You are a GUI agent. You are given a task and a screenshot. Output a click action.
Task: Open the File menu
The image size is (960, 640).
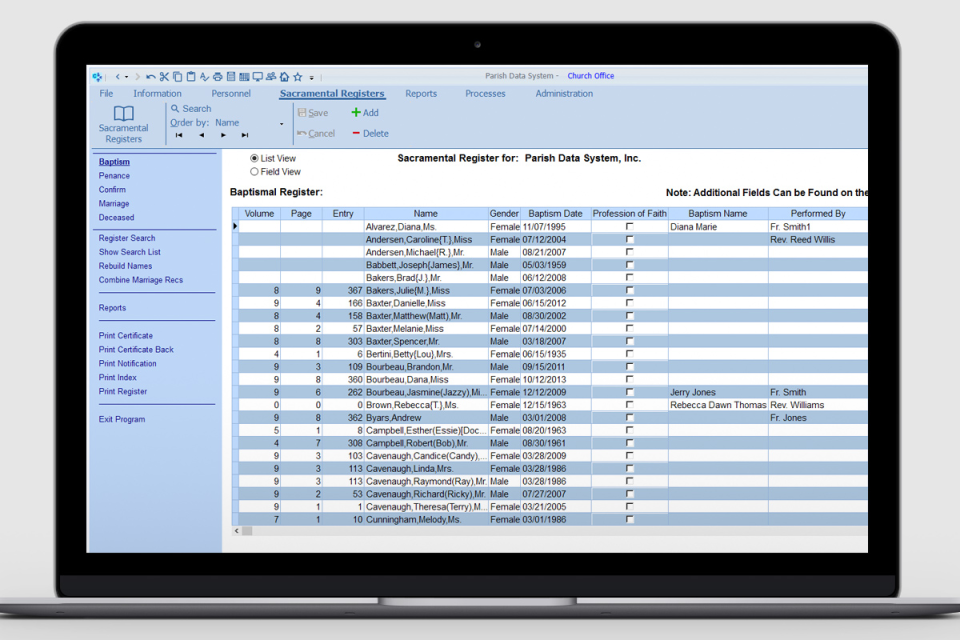tap(107, 94)
